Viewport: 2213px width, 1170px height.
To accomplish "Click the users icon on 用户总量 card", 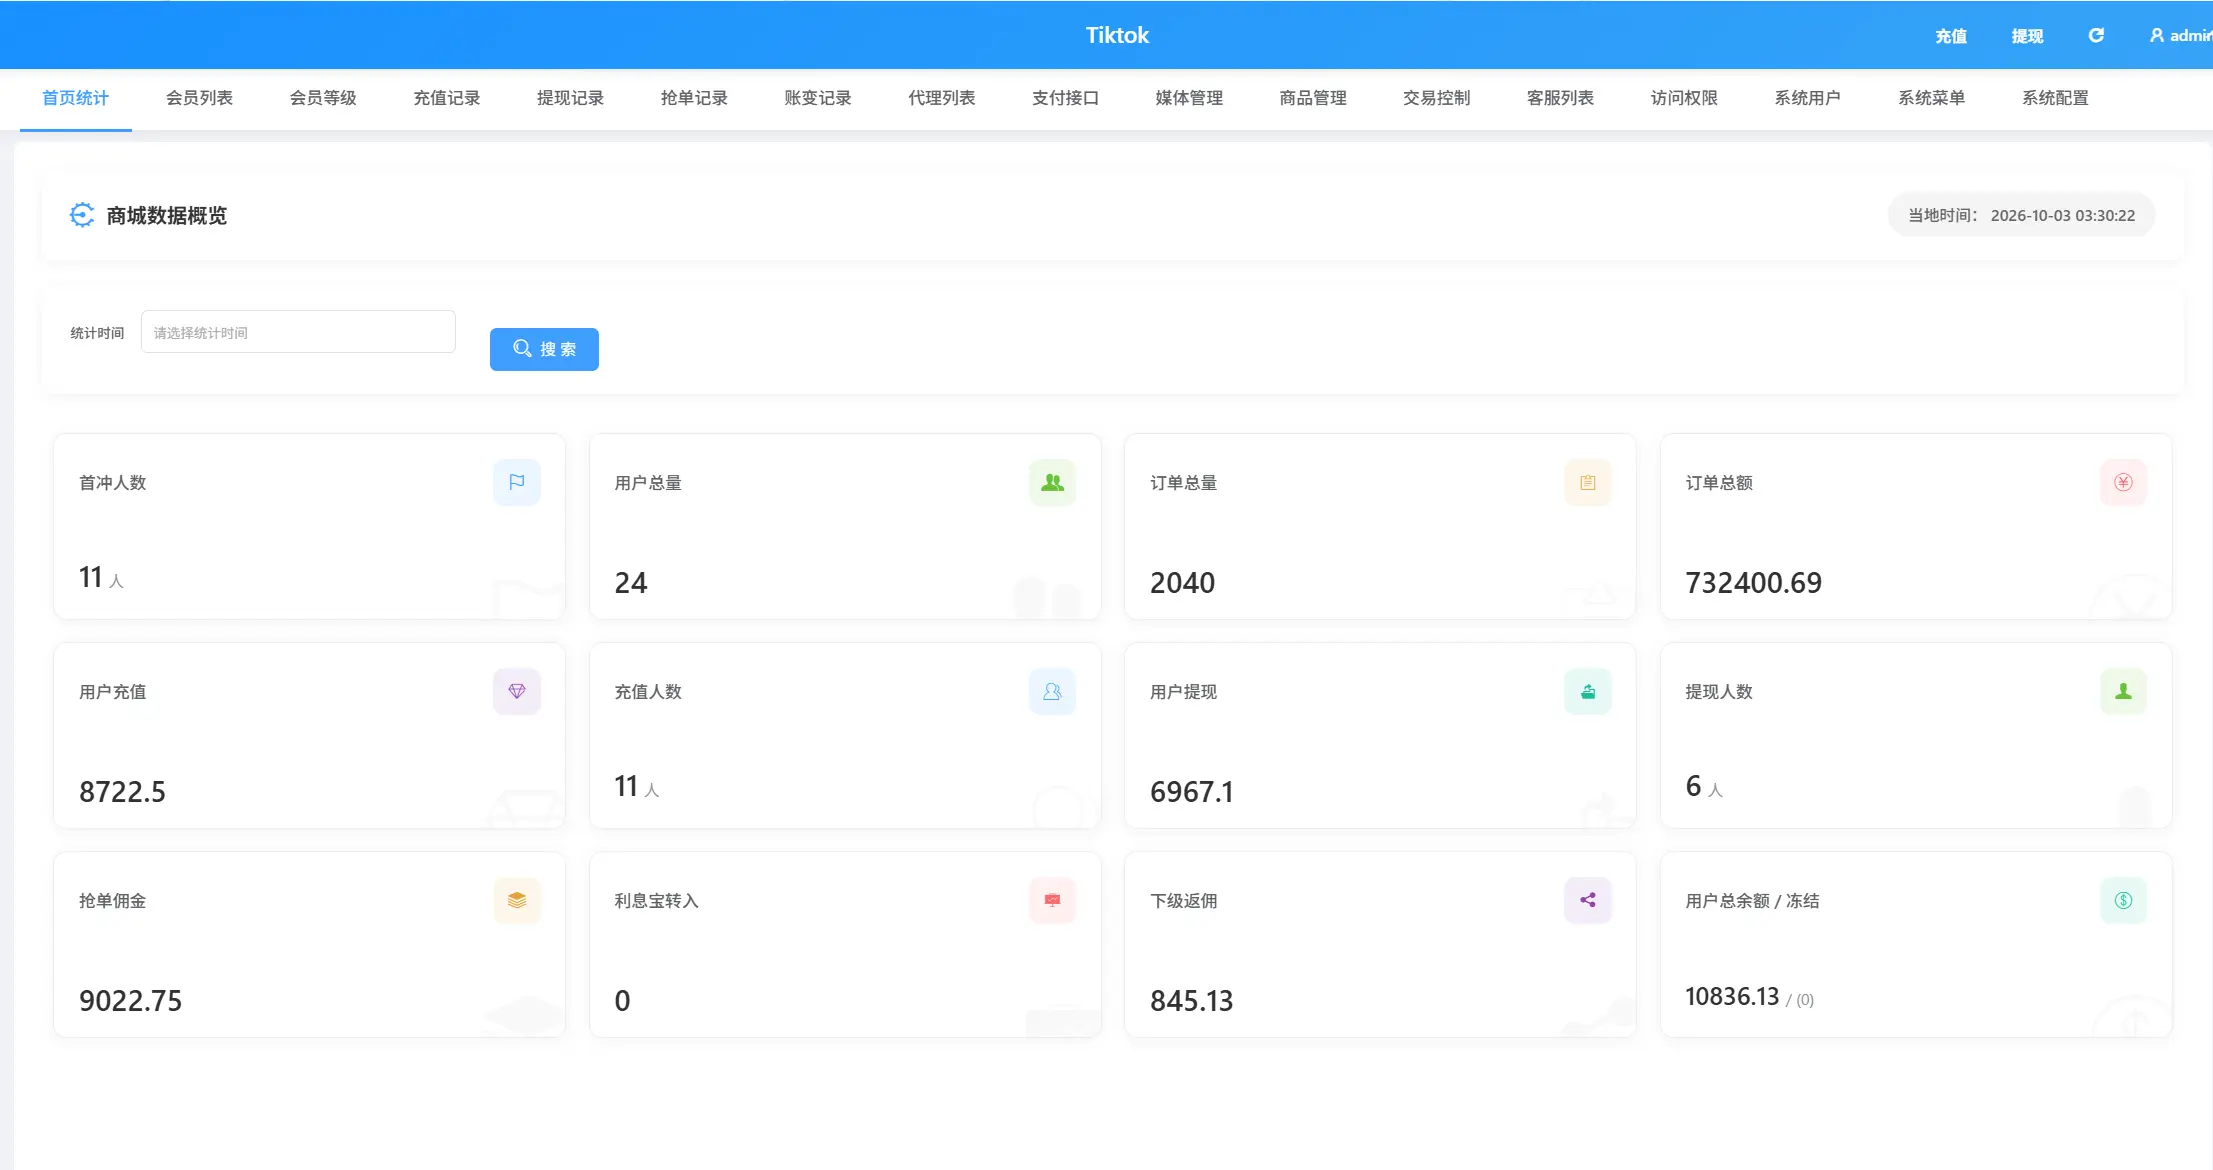I will [1052, 482].
